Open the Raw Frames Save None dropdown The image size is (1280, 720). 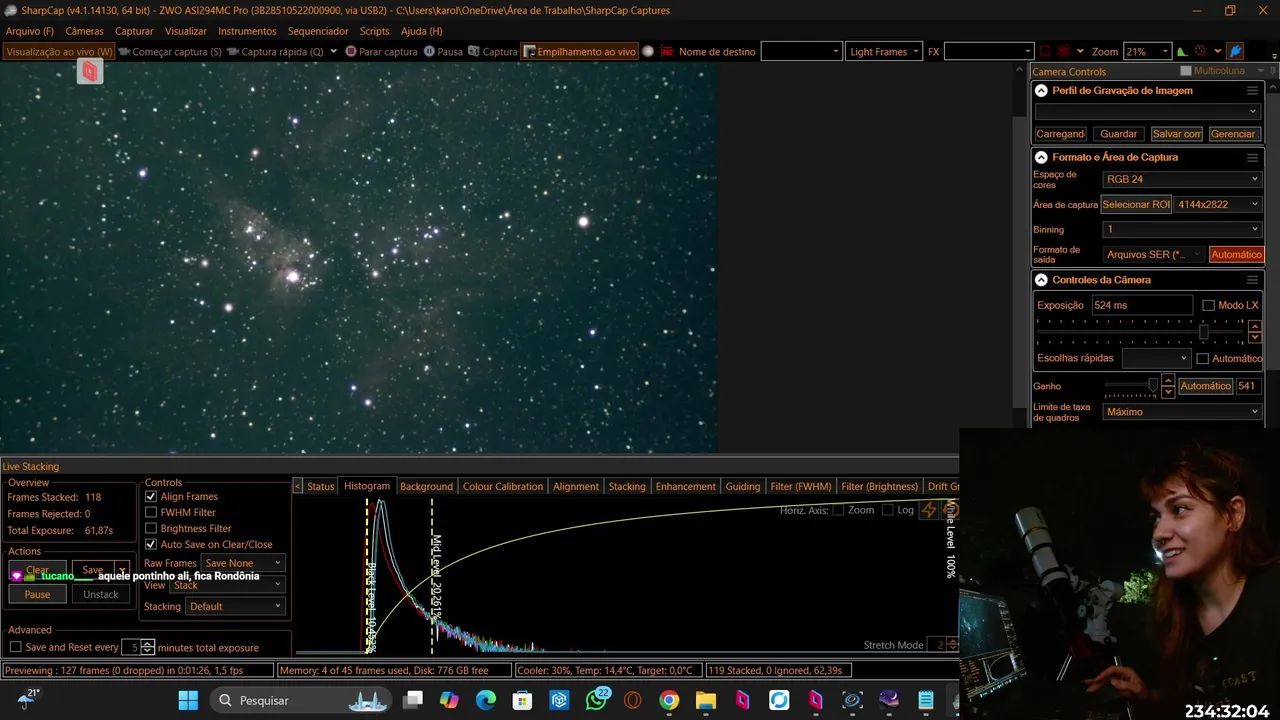pos(243,563)
